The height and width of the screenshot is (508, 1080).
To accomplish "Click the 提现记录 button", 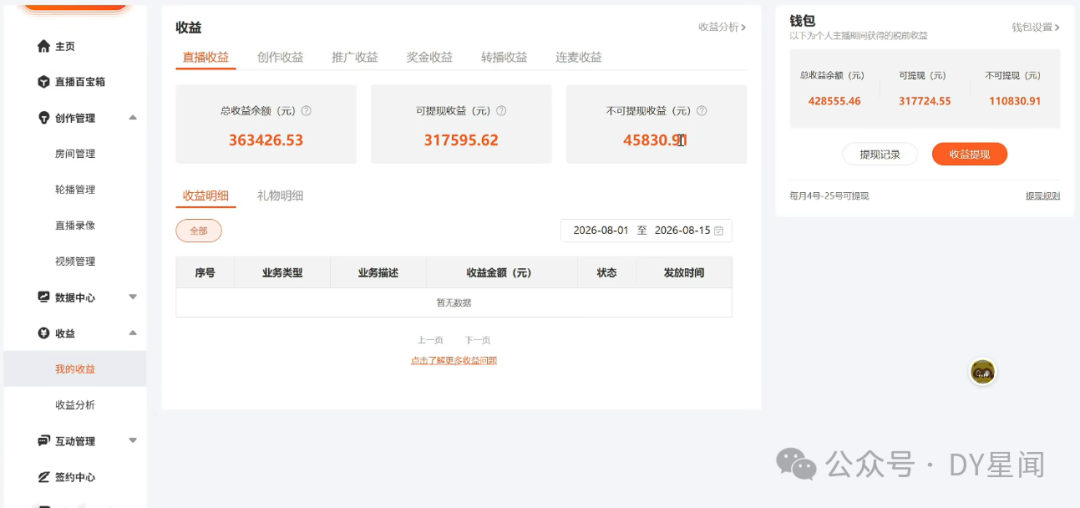I will click(x=880, y=154).
